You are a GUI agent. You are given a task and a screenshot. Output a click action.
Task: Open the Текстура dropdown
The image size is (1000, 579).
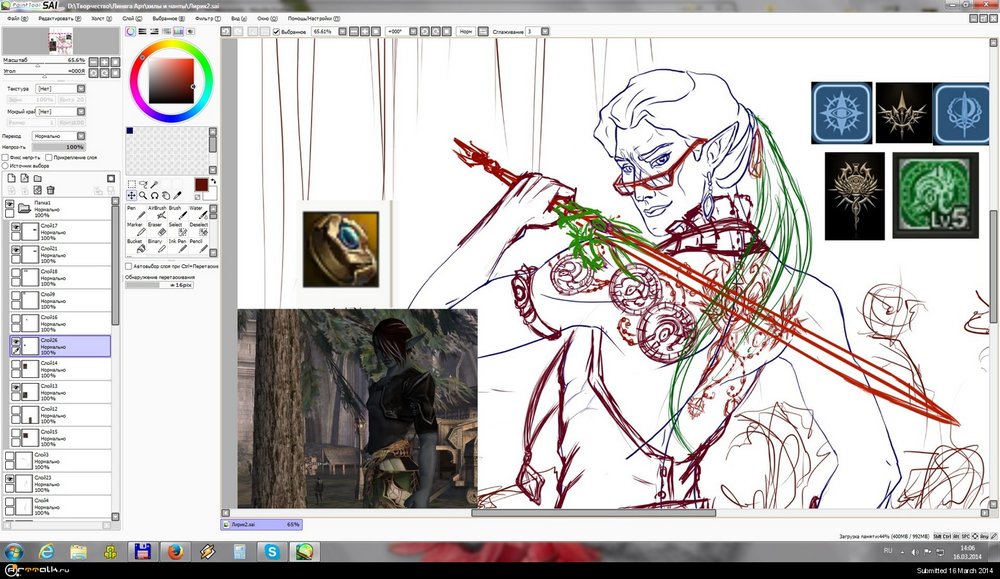pos(60,88)
